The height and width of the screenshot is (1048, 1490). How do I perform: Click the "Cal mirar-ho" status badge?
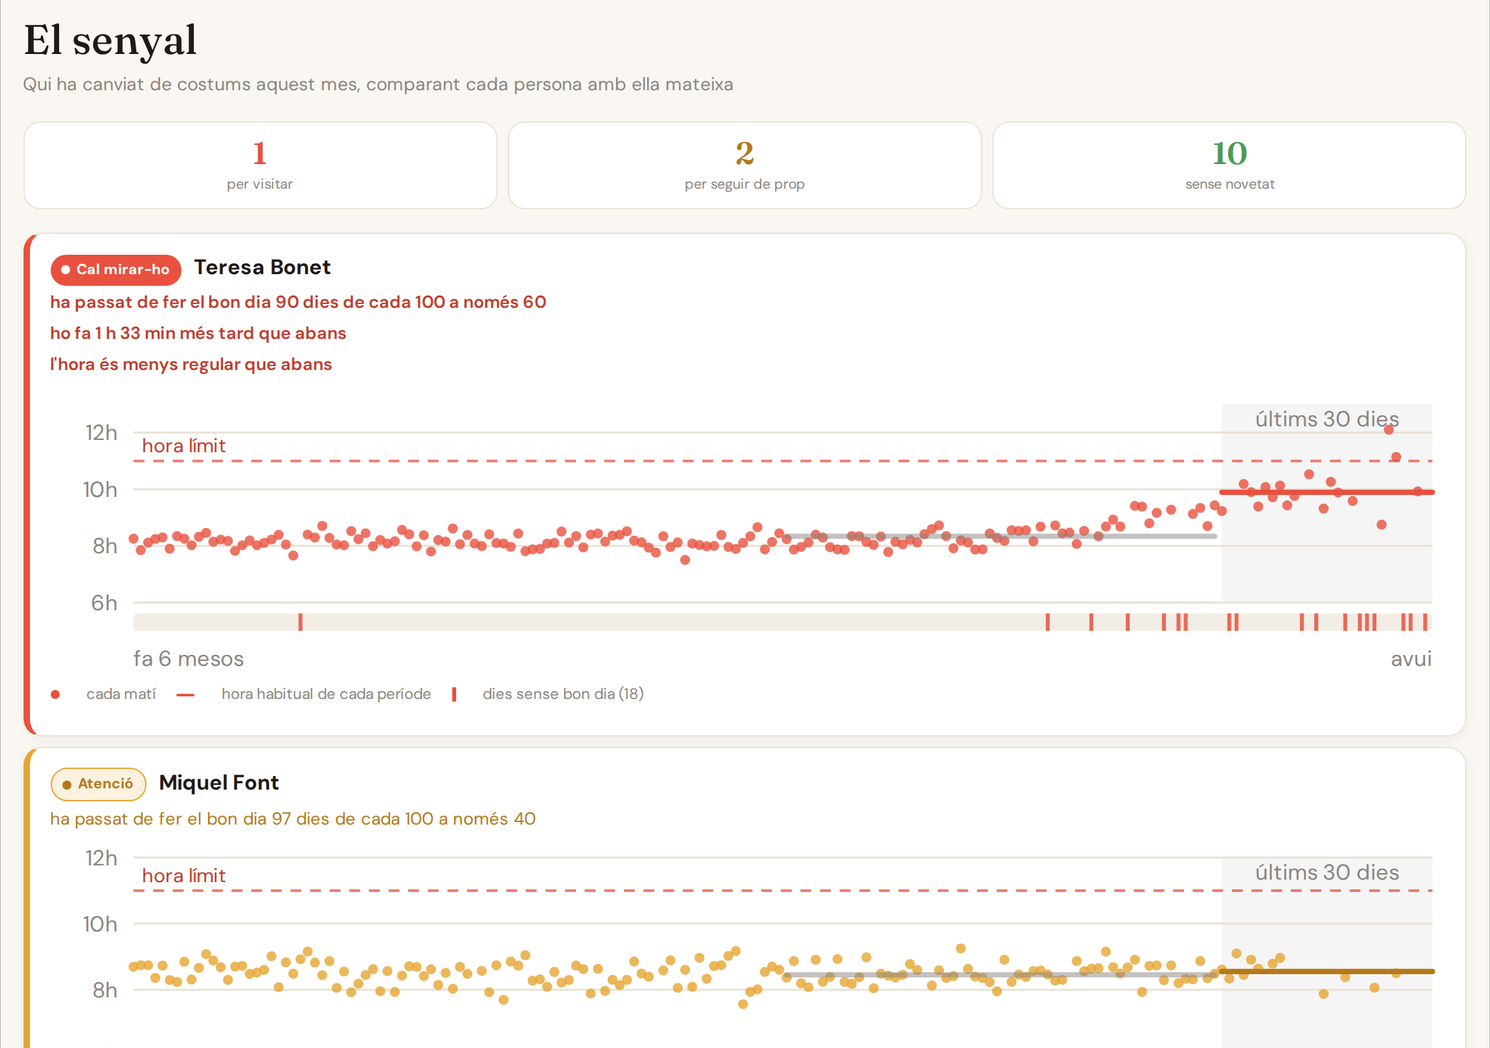tap(116, 269)
